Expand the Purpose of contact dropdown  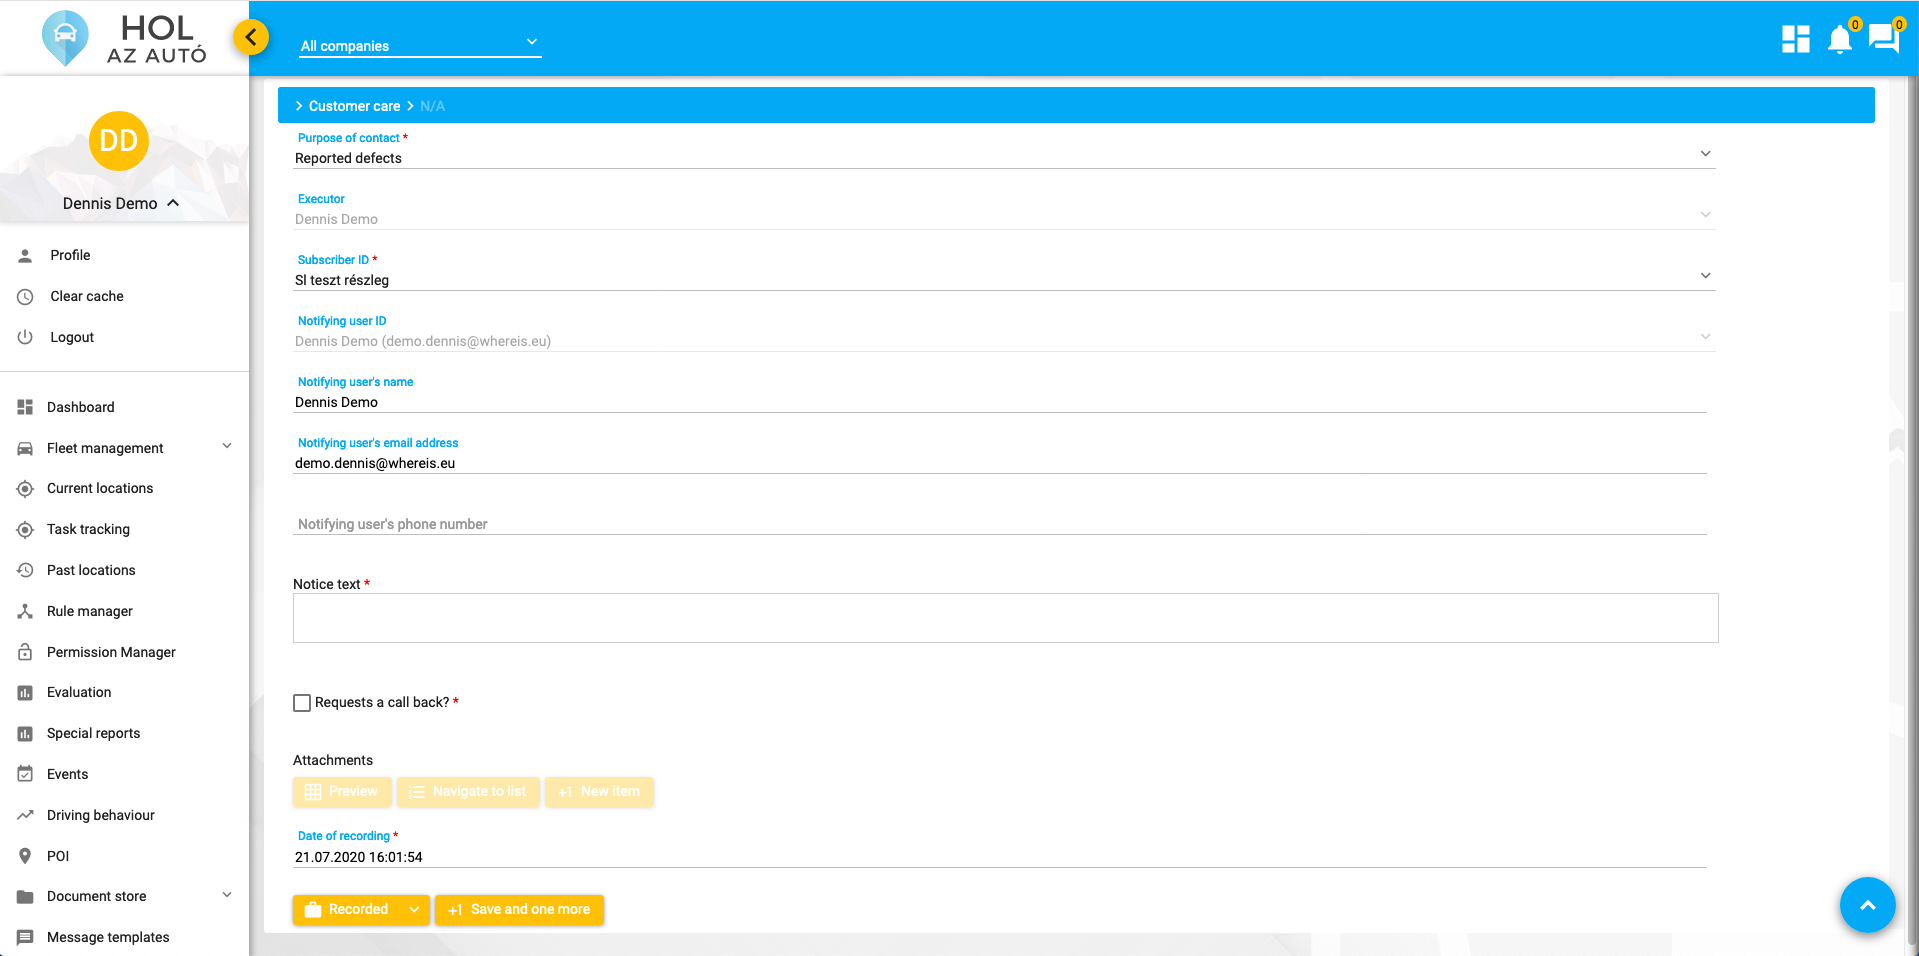pyautogui.click(x=1705, y=154)
